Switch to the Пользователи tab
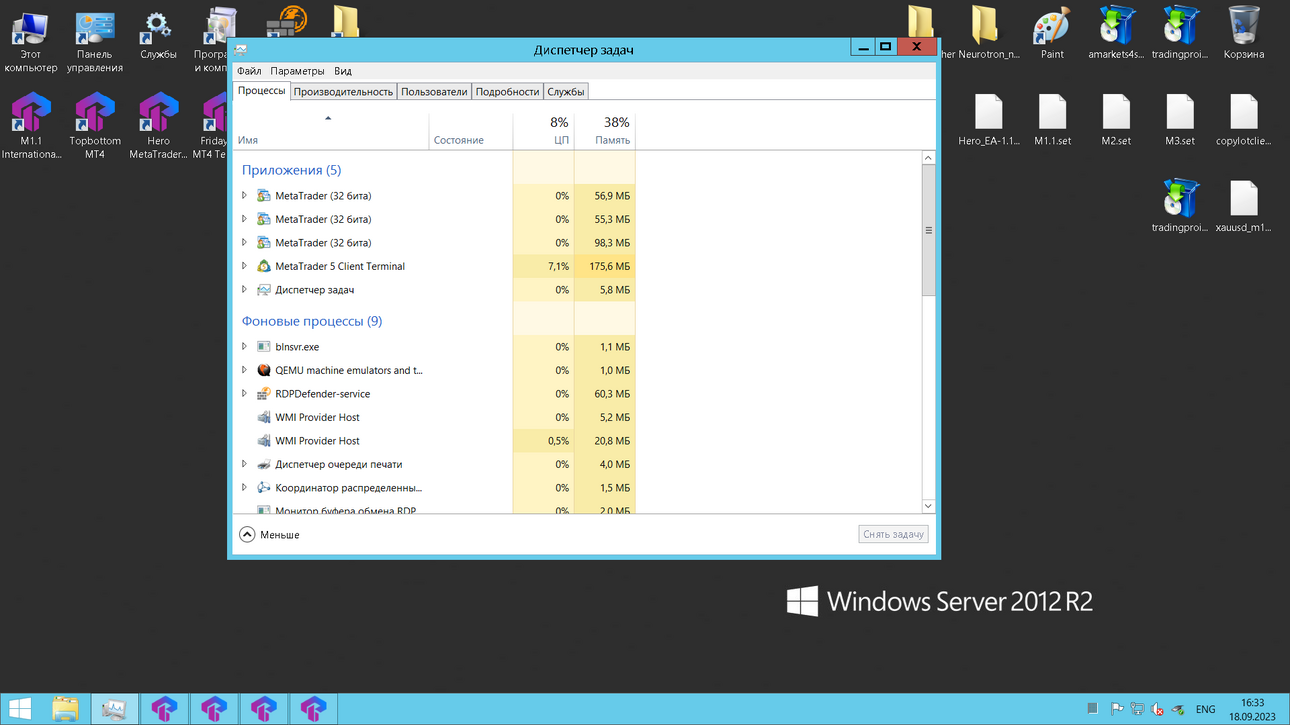 (434, 92)
